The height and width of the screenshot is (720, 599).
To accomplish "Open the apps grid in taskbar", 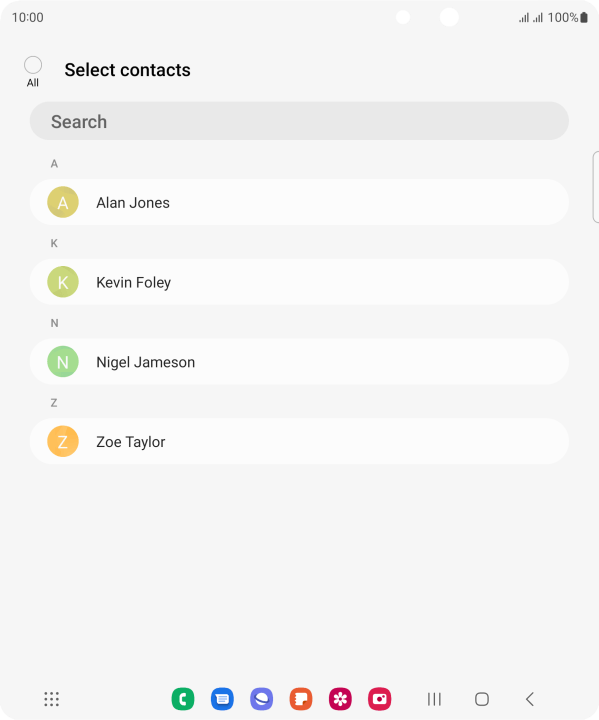I will pos(51,699).
